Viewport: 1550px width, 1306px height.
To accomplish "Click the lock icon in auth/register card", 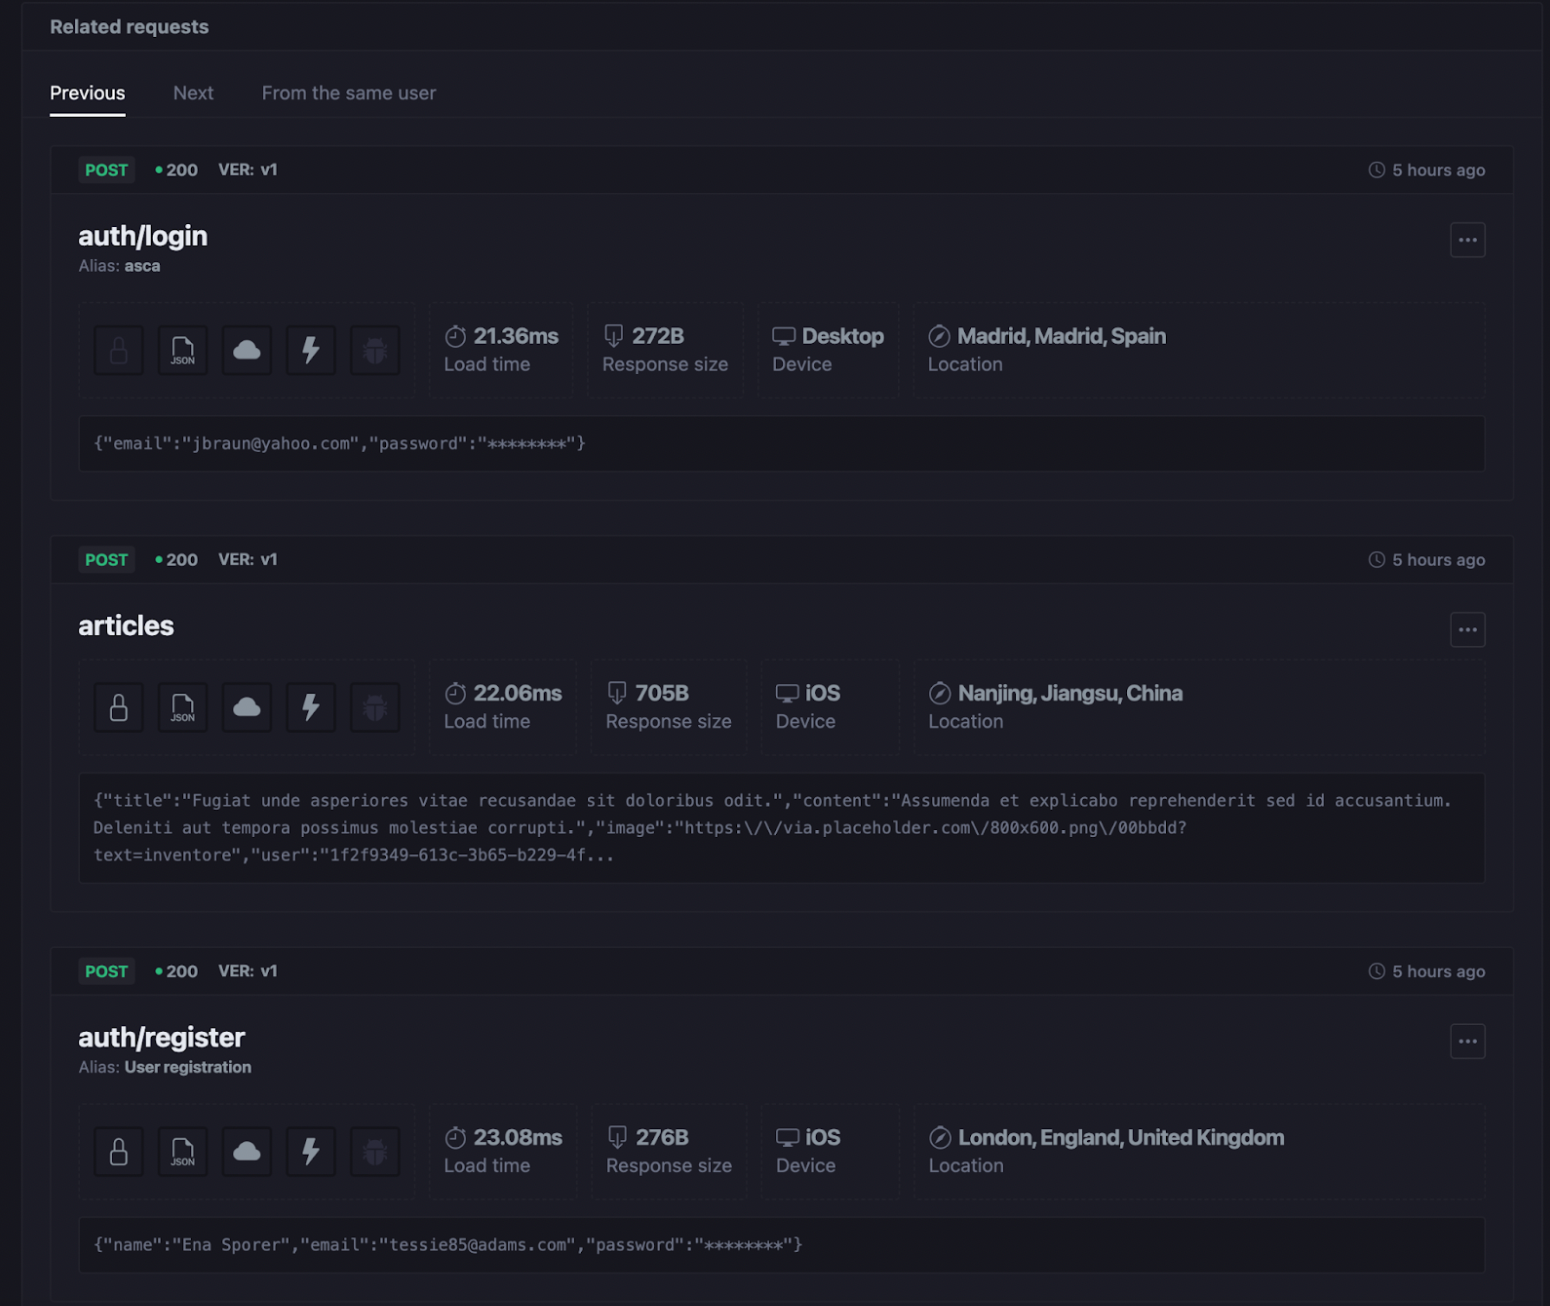I will [118, 1151].
